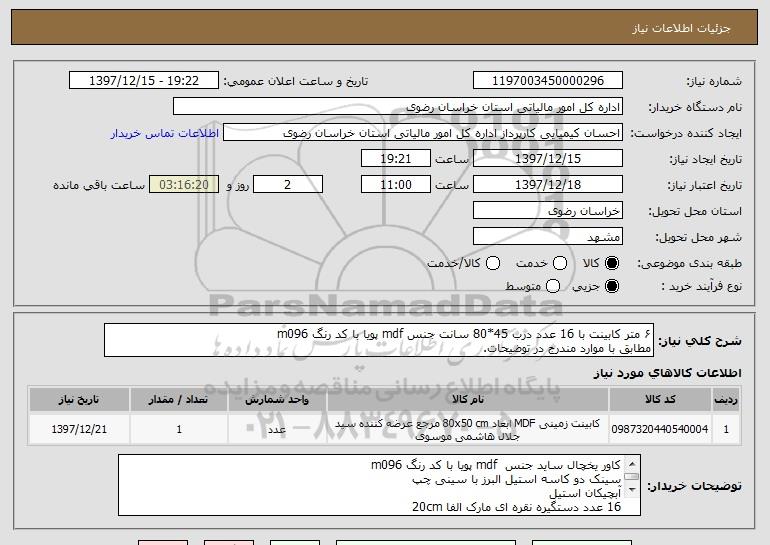The height and width of the screenshot is (545, 770).
Task: Click scroll down arrow in buyer notes
Action: tap(632, 490)
